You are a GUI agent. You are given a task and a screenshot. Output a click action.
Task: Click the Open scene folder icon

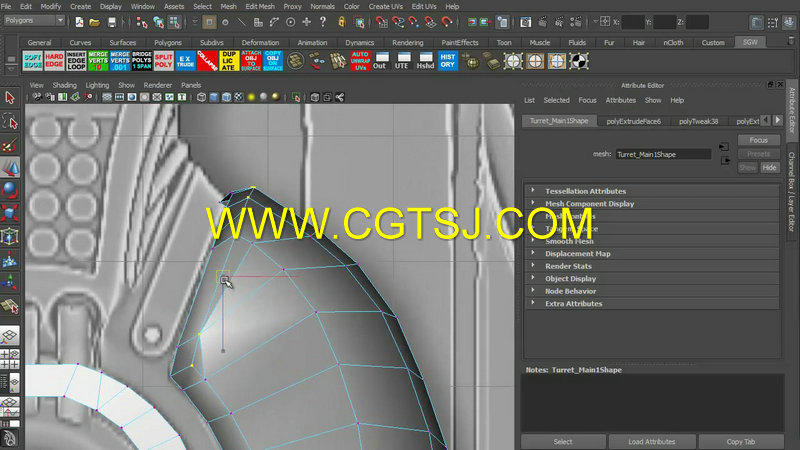tap(94, 22)
